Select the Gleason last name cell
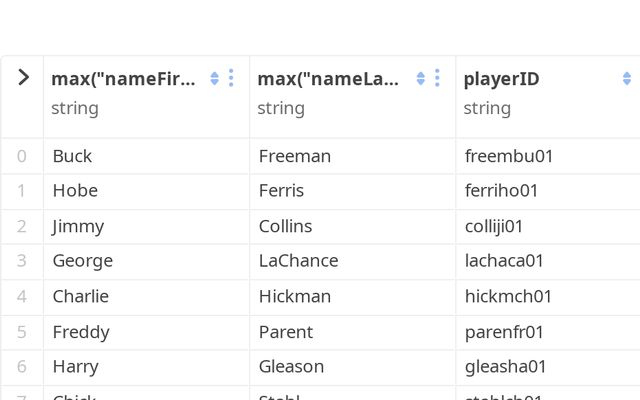 [x=291, y=366]
